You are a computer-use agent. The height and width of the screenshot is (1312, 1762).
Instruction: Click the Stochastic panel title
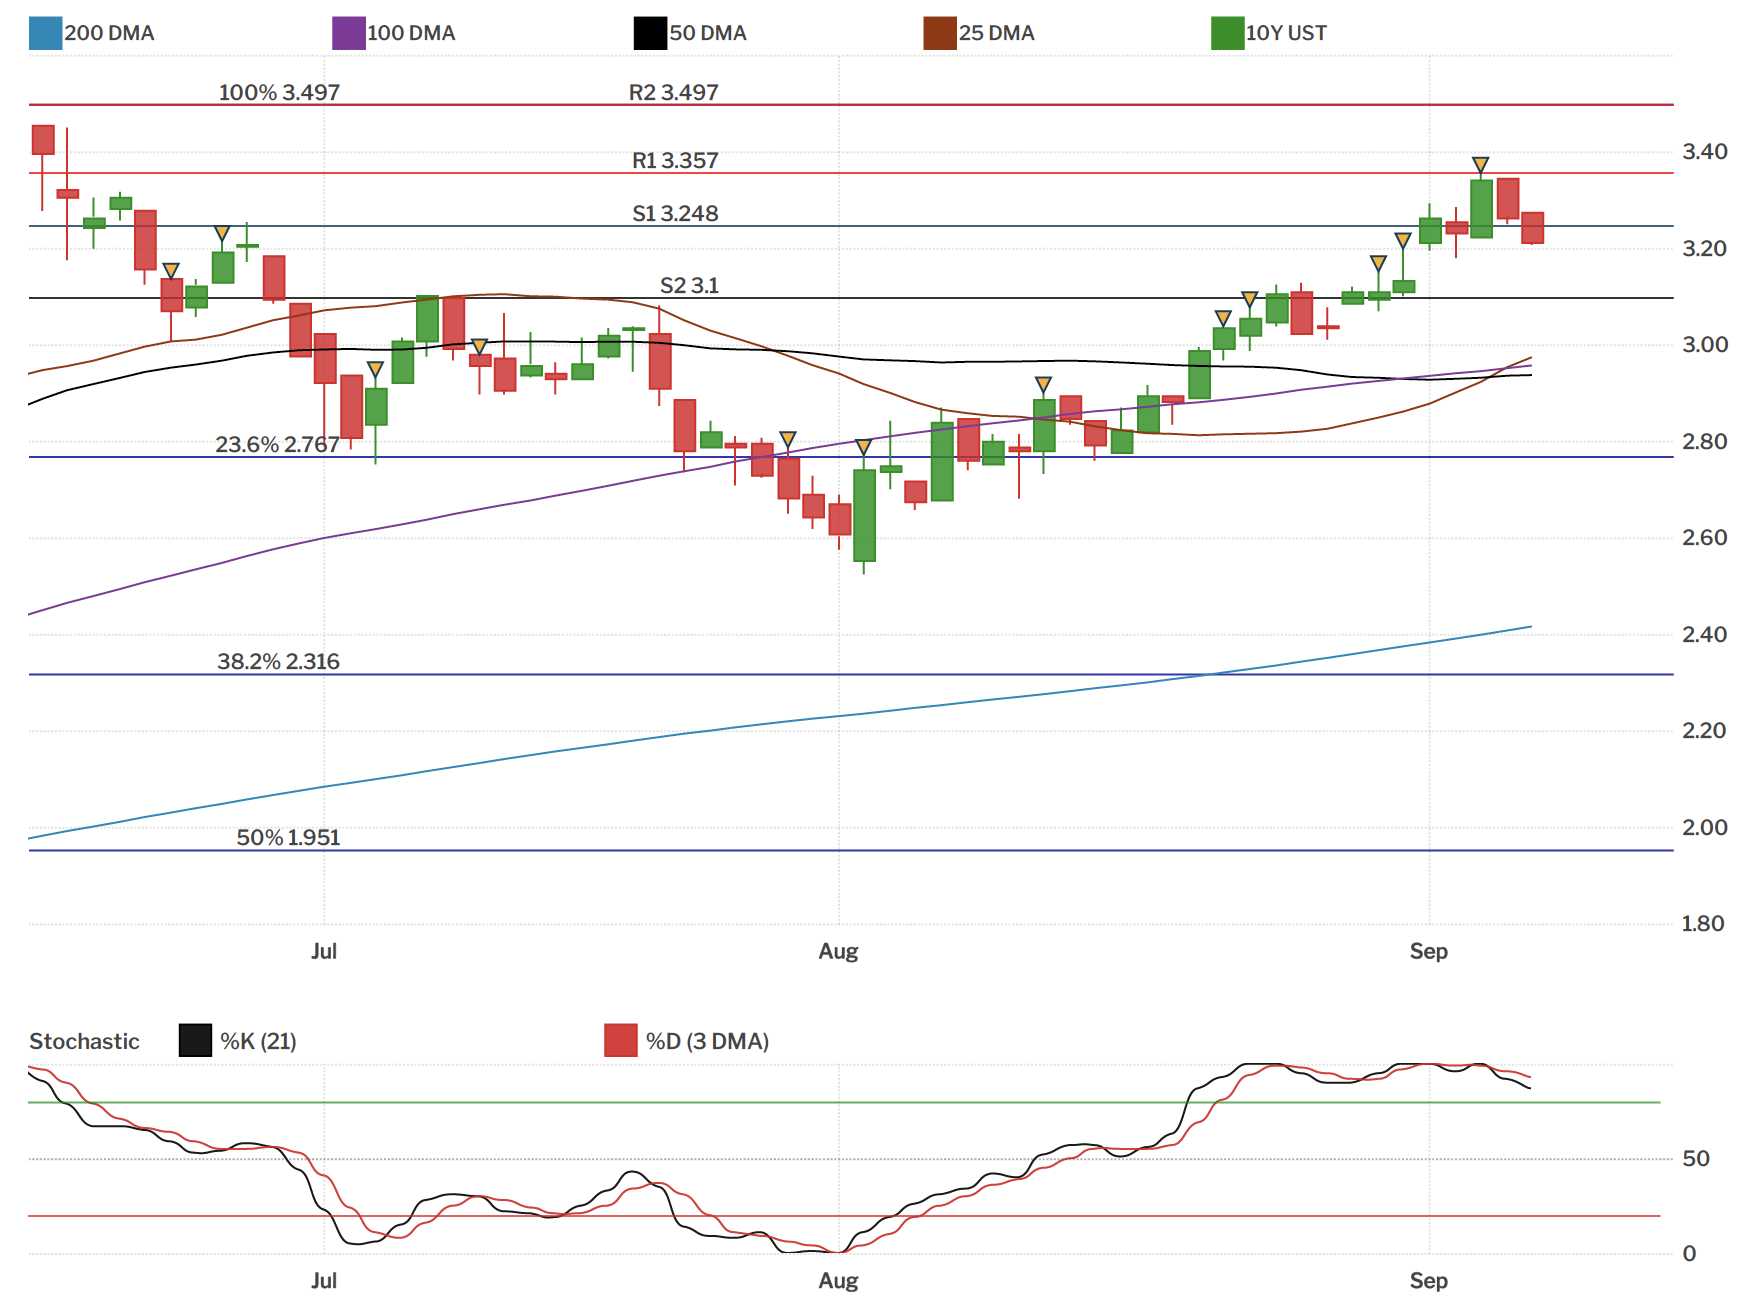click(x=85, y=1041)
